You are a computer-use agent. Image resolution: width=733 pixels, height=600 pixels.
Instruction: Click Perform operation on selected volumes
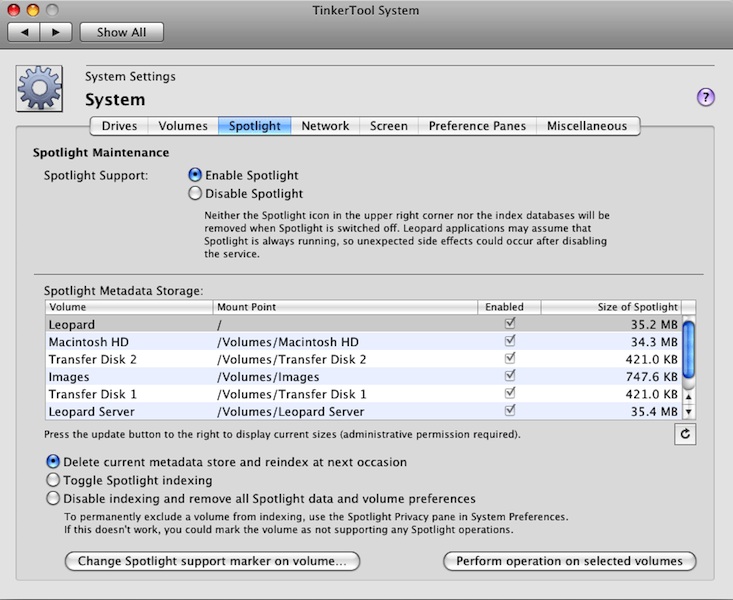pos(569,561)
